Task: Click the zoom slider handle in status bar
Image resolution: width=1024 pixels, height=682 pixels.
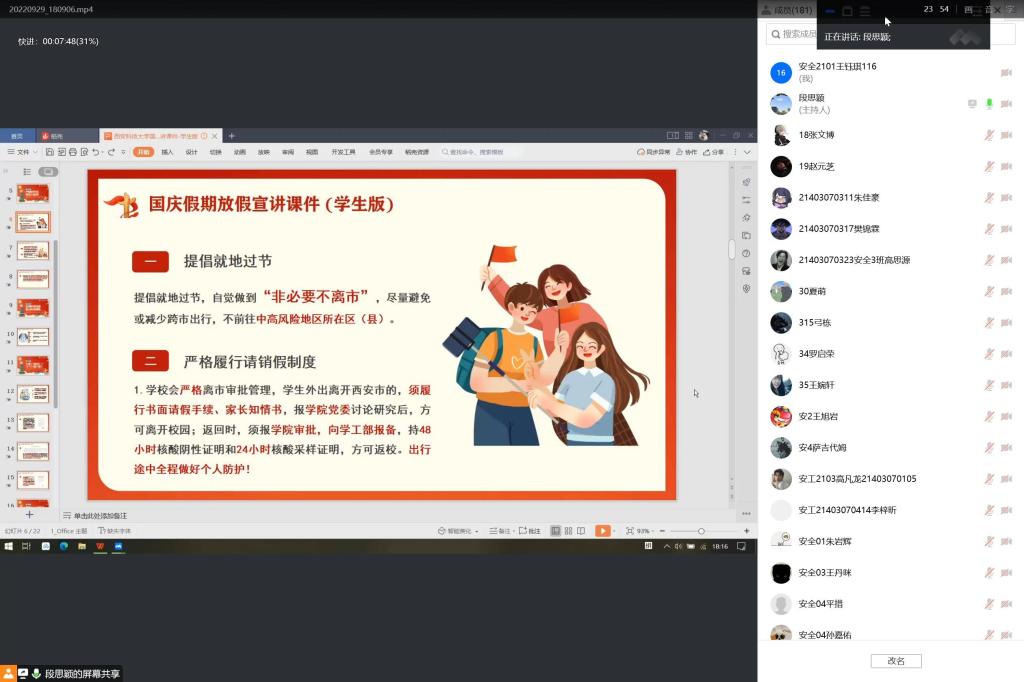Action: coord(701,531)
